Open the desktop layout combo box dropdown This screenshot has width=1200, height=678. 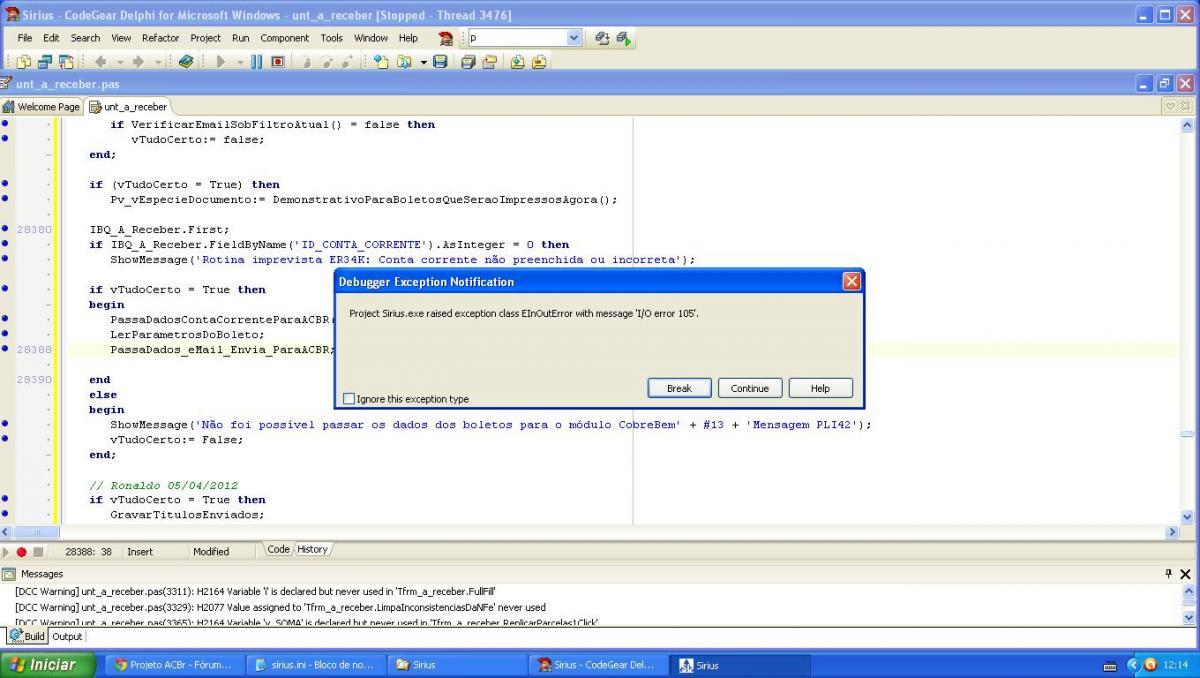click(574, 38)
